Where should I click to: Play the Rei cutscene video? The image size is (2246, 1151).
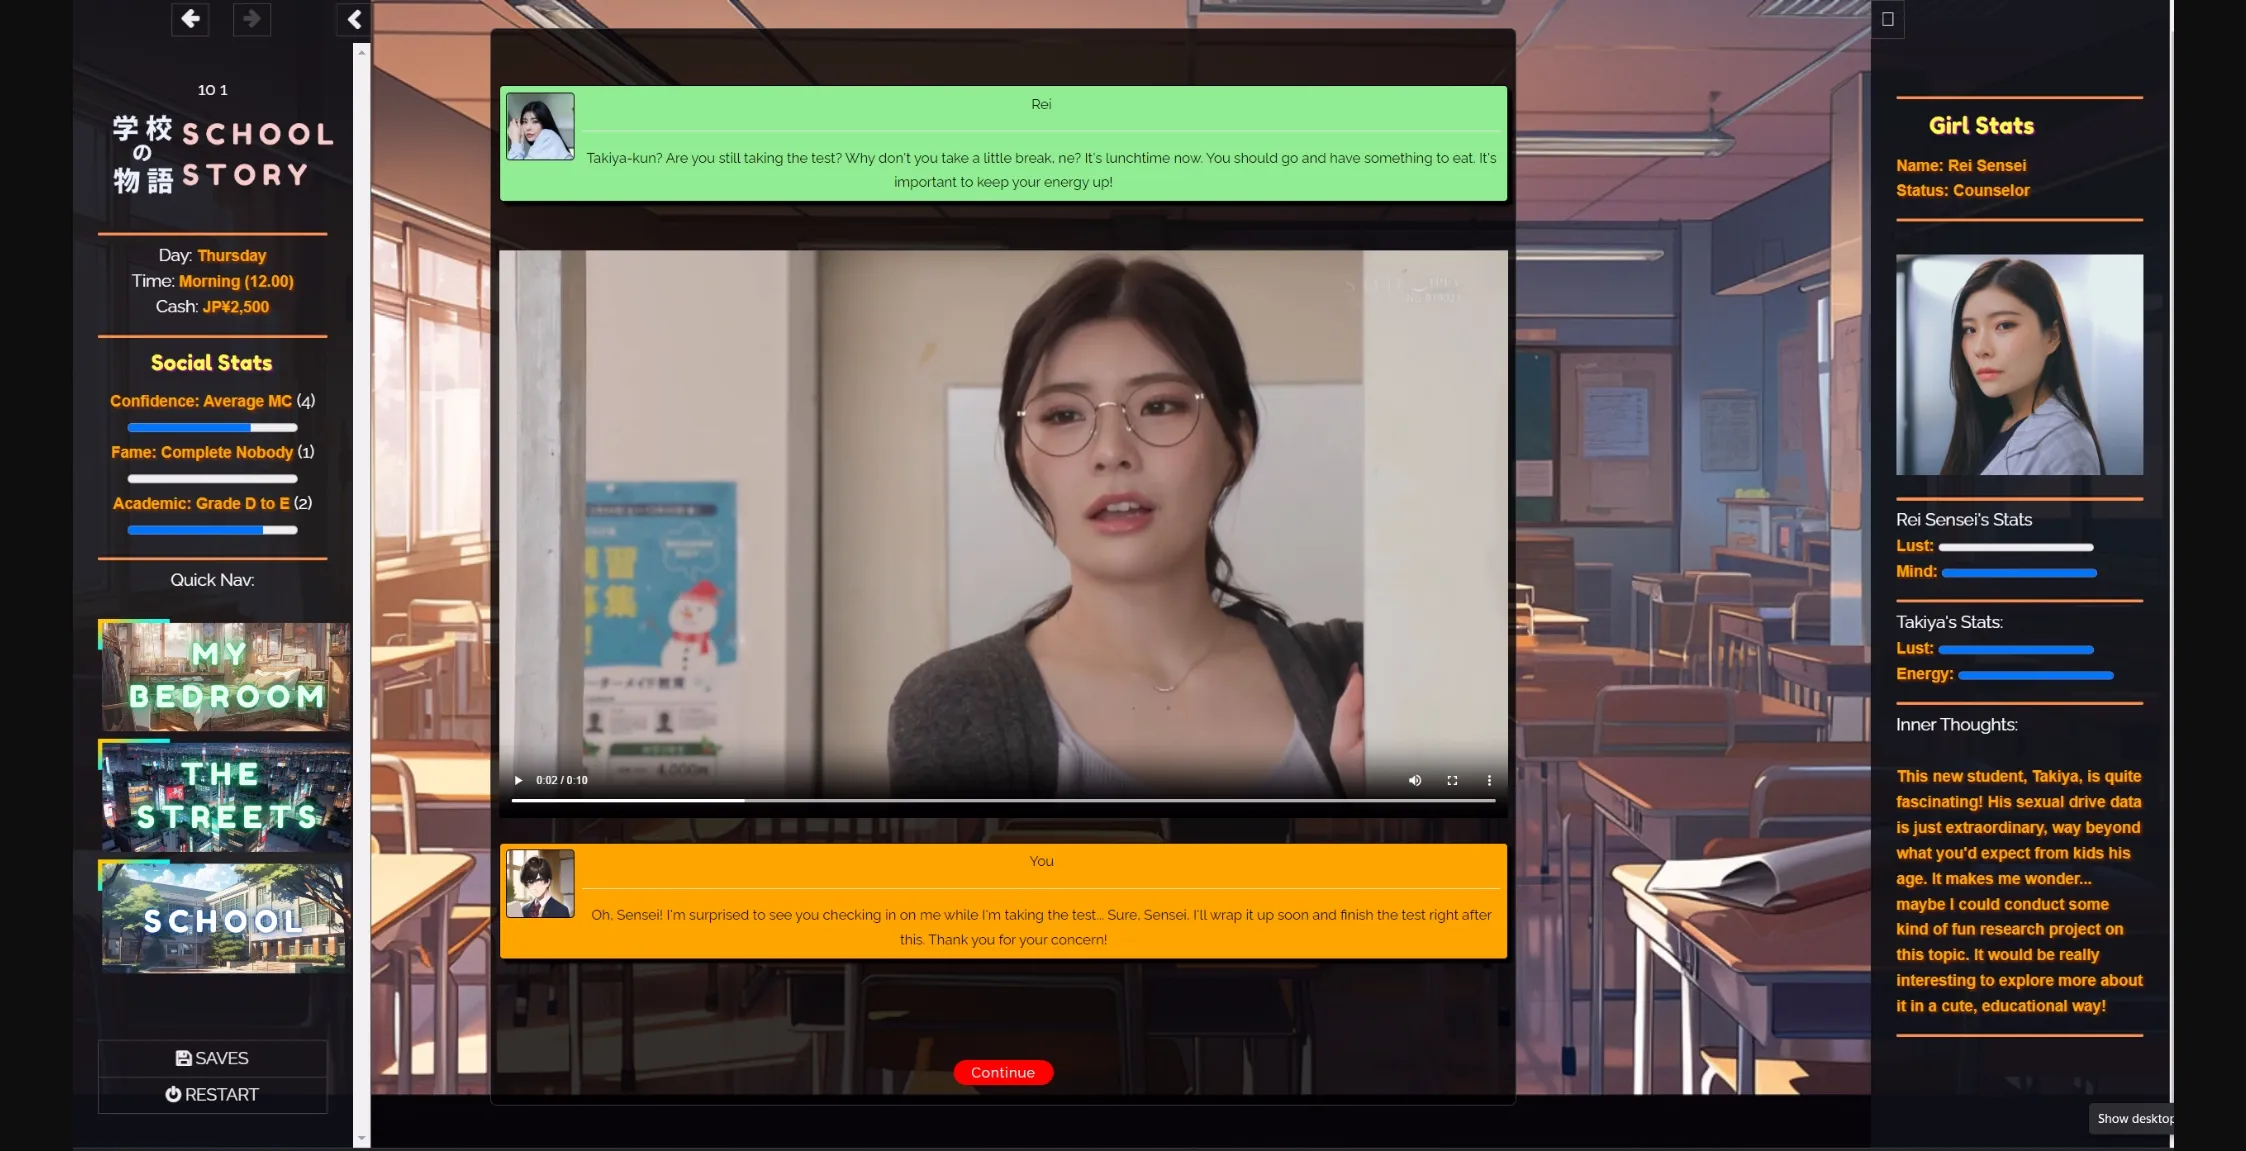coord(518,780)
